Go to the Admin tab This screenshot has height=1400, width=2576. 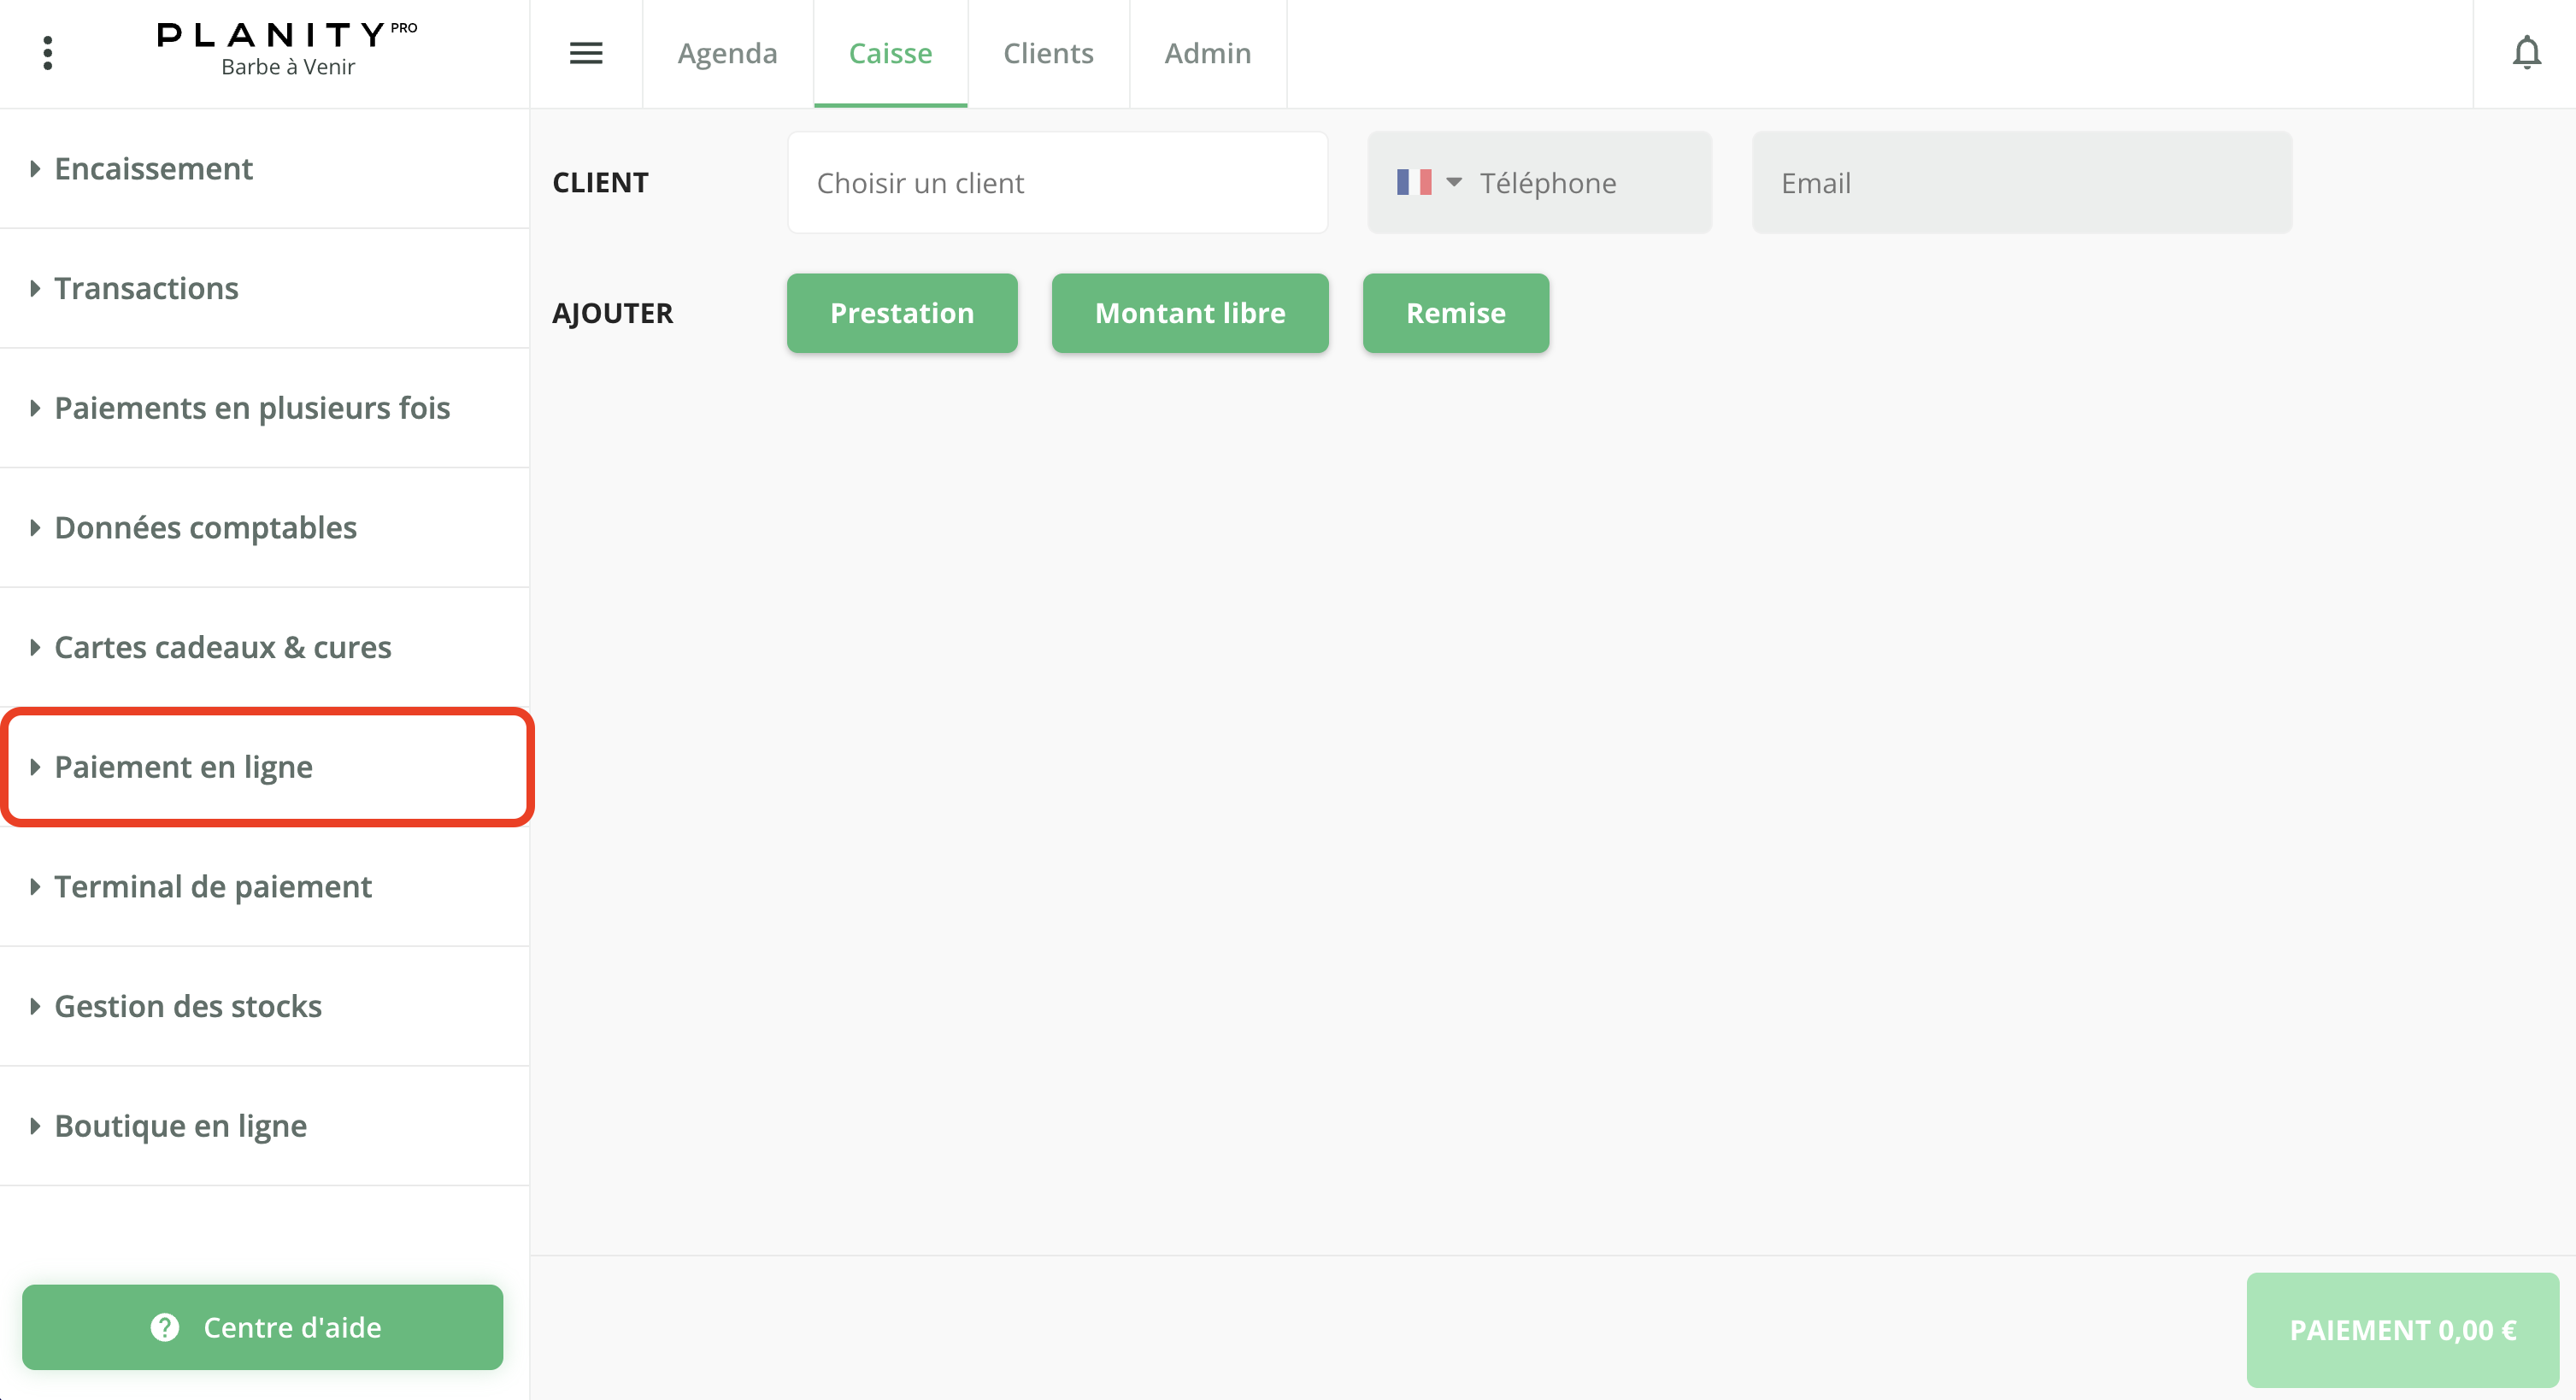[1207, 53]
